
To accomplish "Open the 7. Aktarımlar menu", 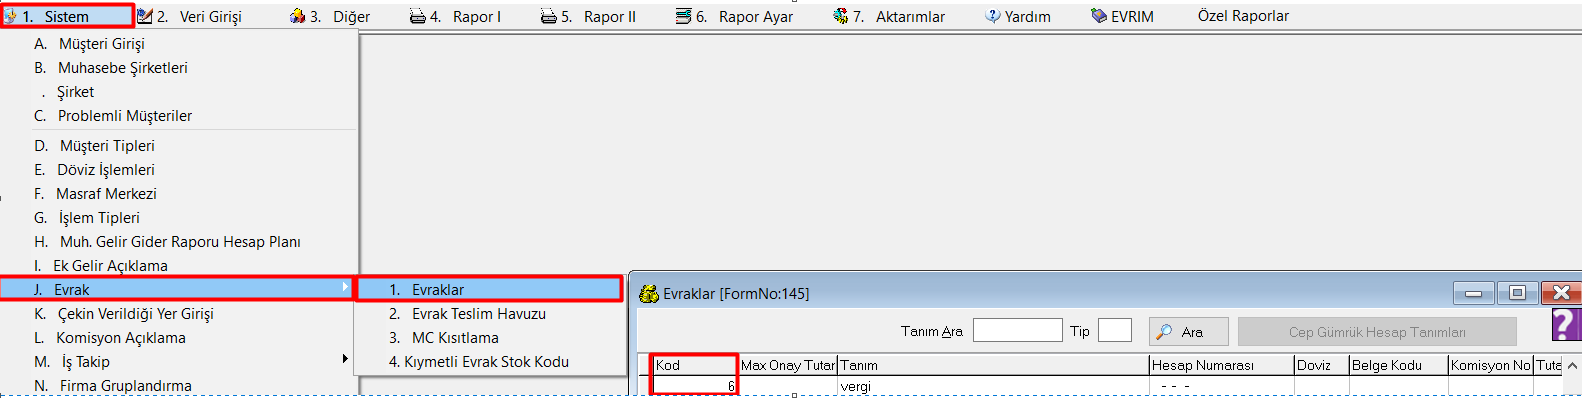I will (x=889, y=16).
